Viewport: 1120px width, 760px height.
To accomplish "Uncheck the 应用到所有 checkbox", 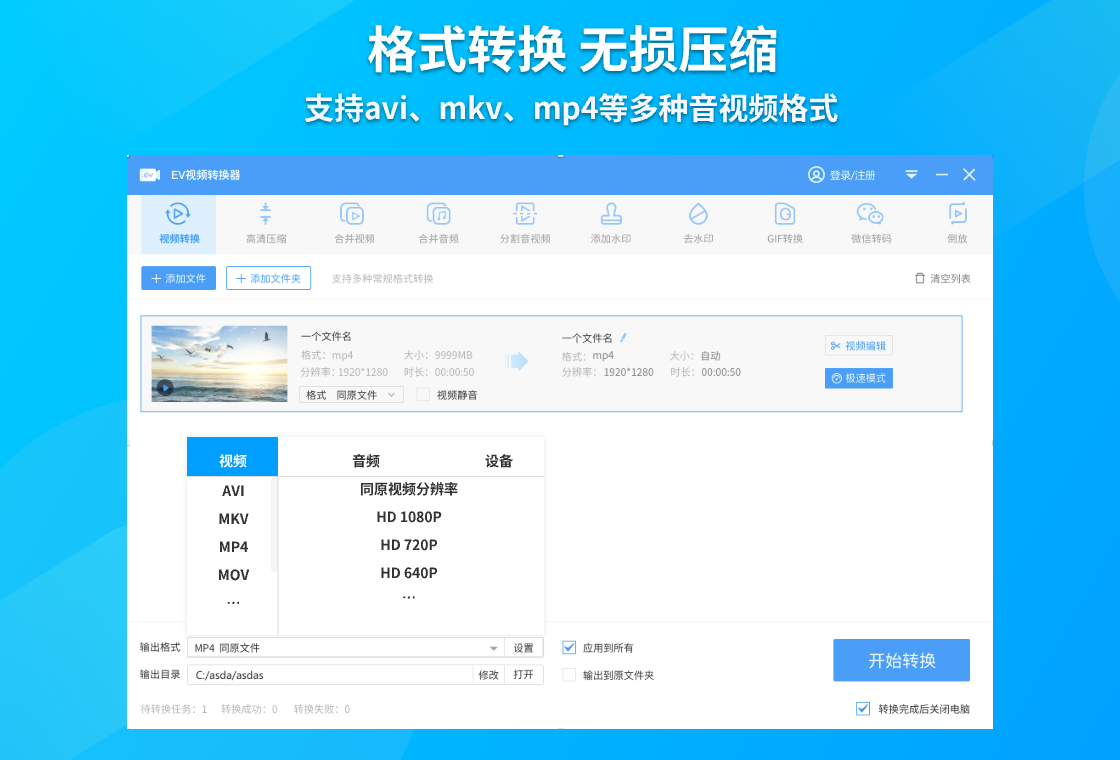I will [569, 648].
